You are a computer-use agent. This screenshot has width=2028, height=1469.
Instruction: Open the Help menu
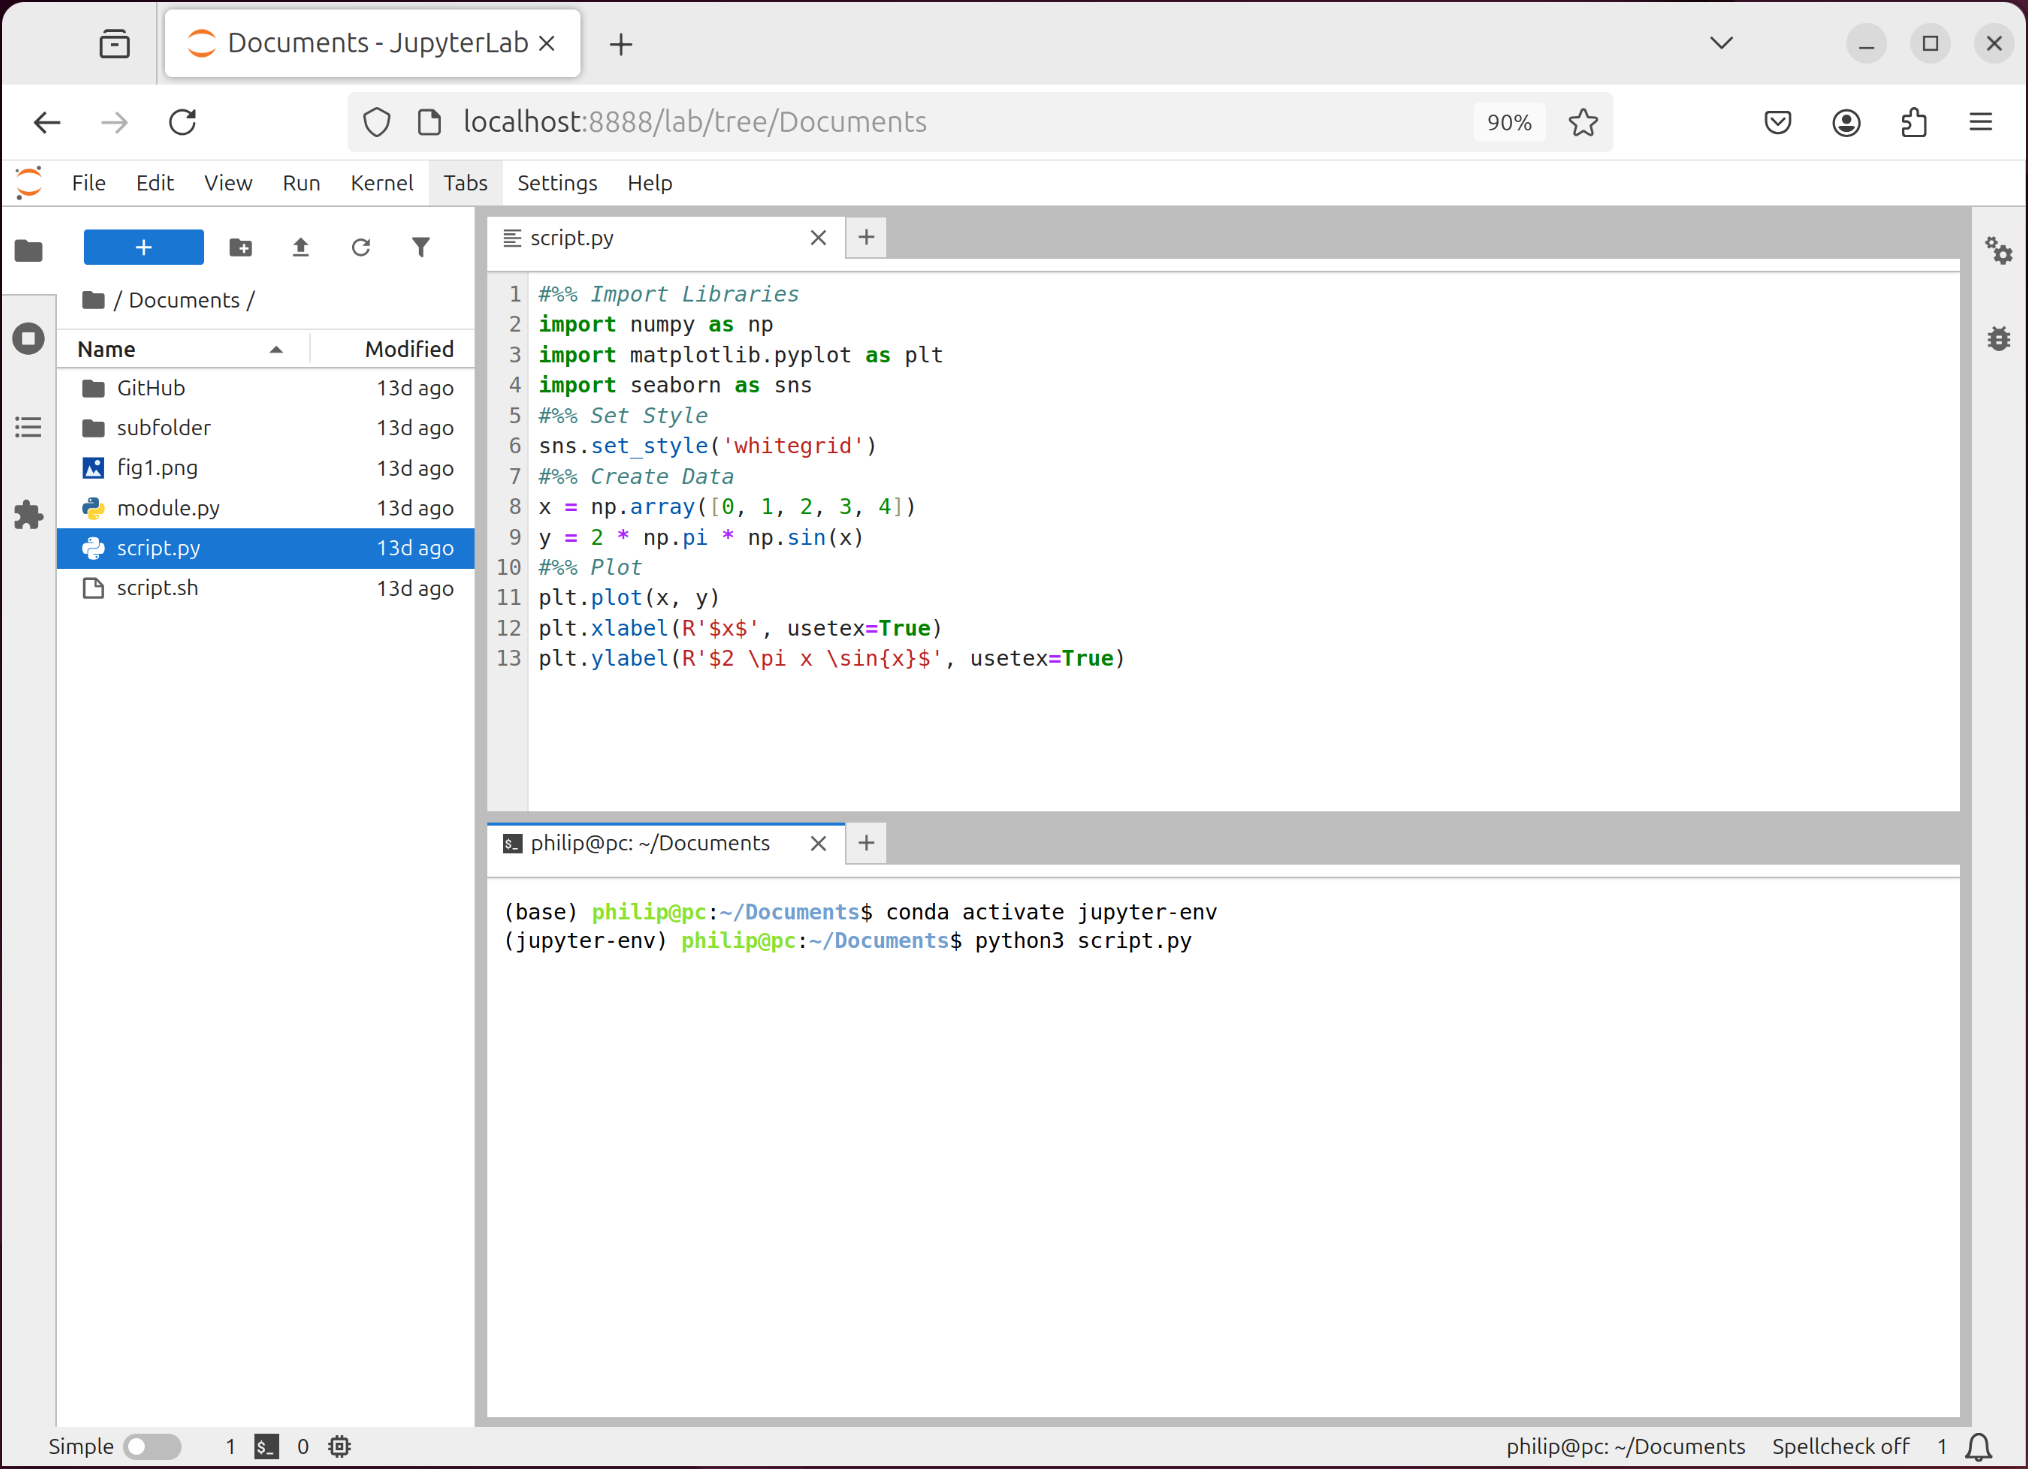coord(650,183)
